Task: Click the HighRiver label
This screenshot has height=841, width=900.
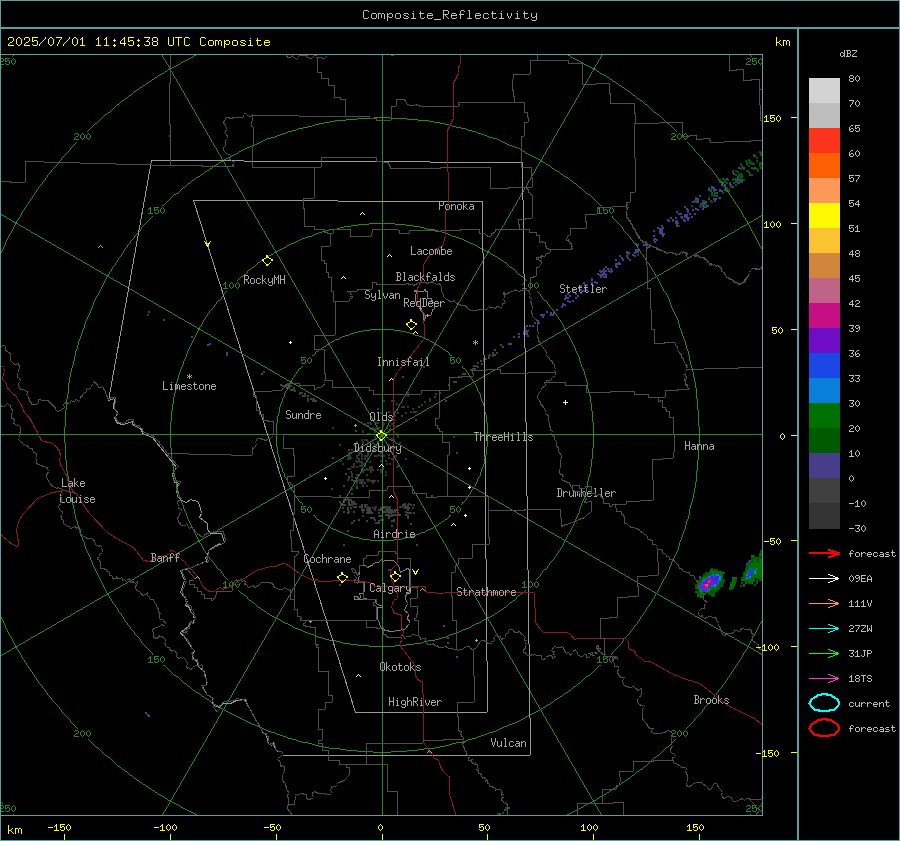Action: (415, 702)
